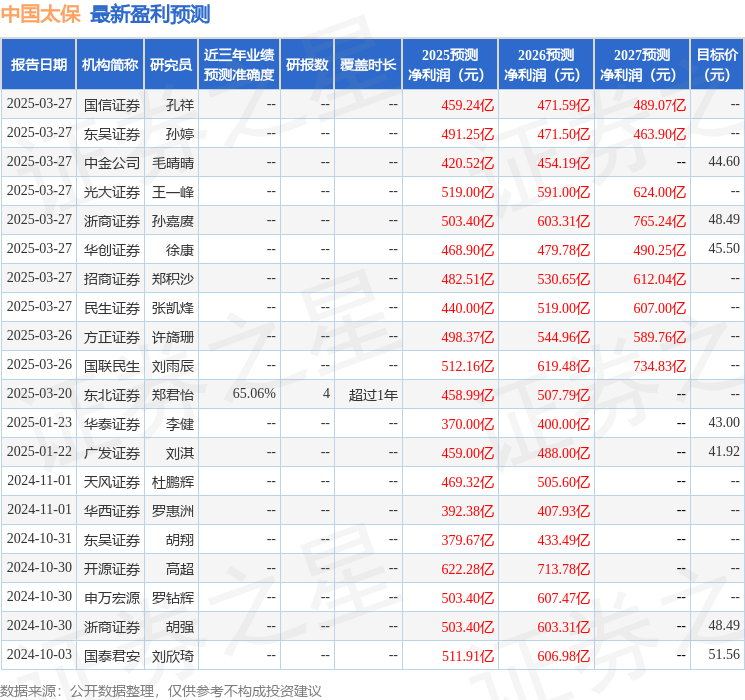
Task: Click analyst name 胡翔
Action: 180,540
